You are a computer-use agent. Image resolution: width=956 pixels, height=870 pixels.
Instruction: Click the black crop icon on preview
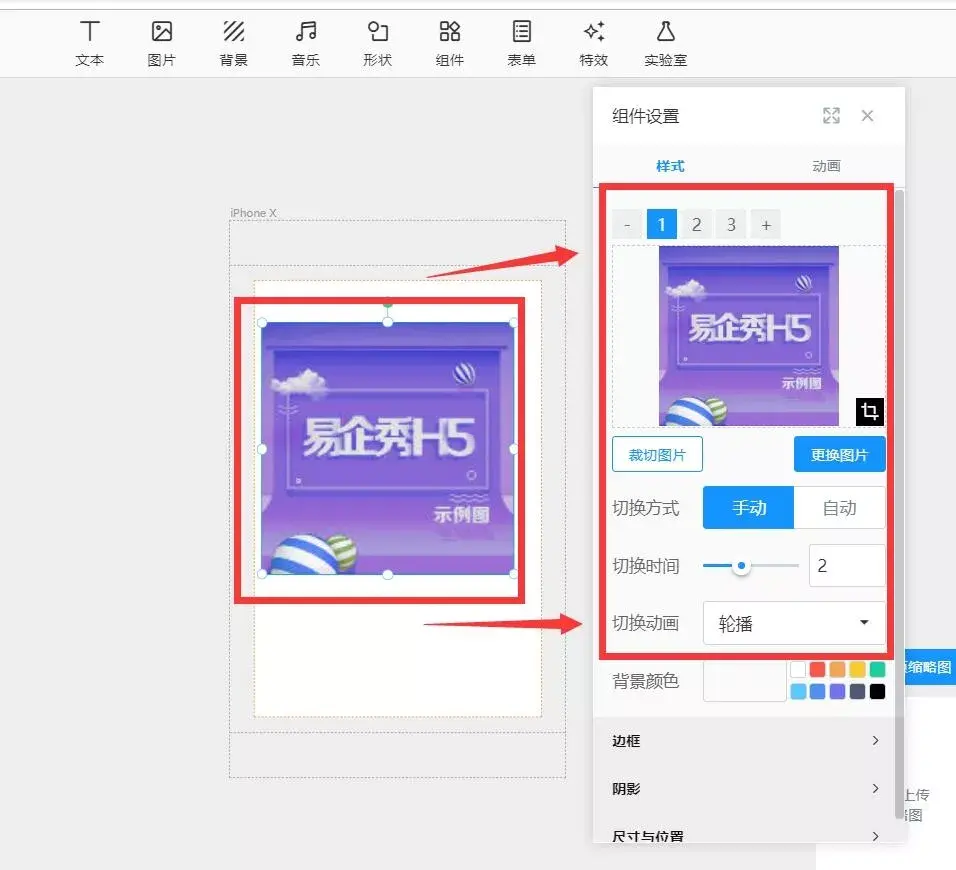[x=869, y=412]
